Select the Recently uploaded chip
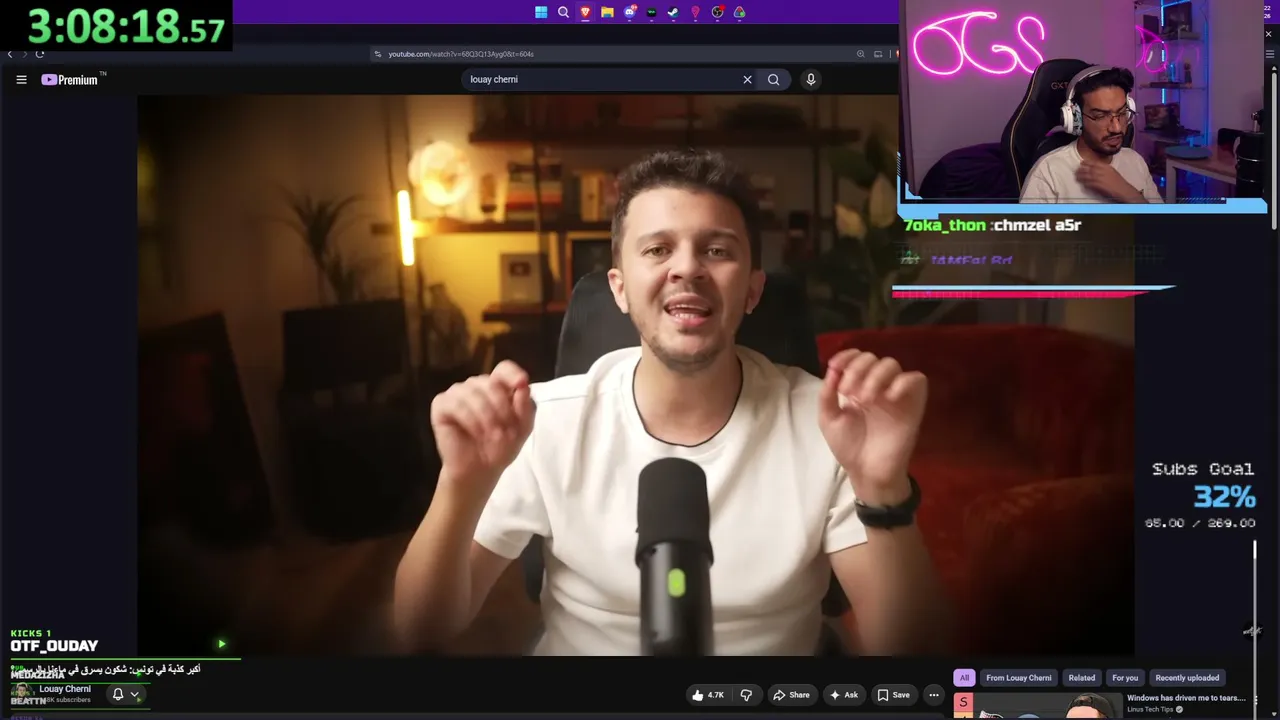 tap(1187, 678)
